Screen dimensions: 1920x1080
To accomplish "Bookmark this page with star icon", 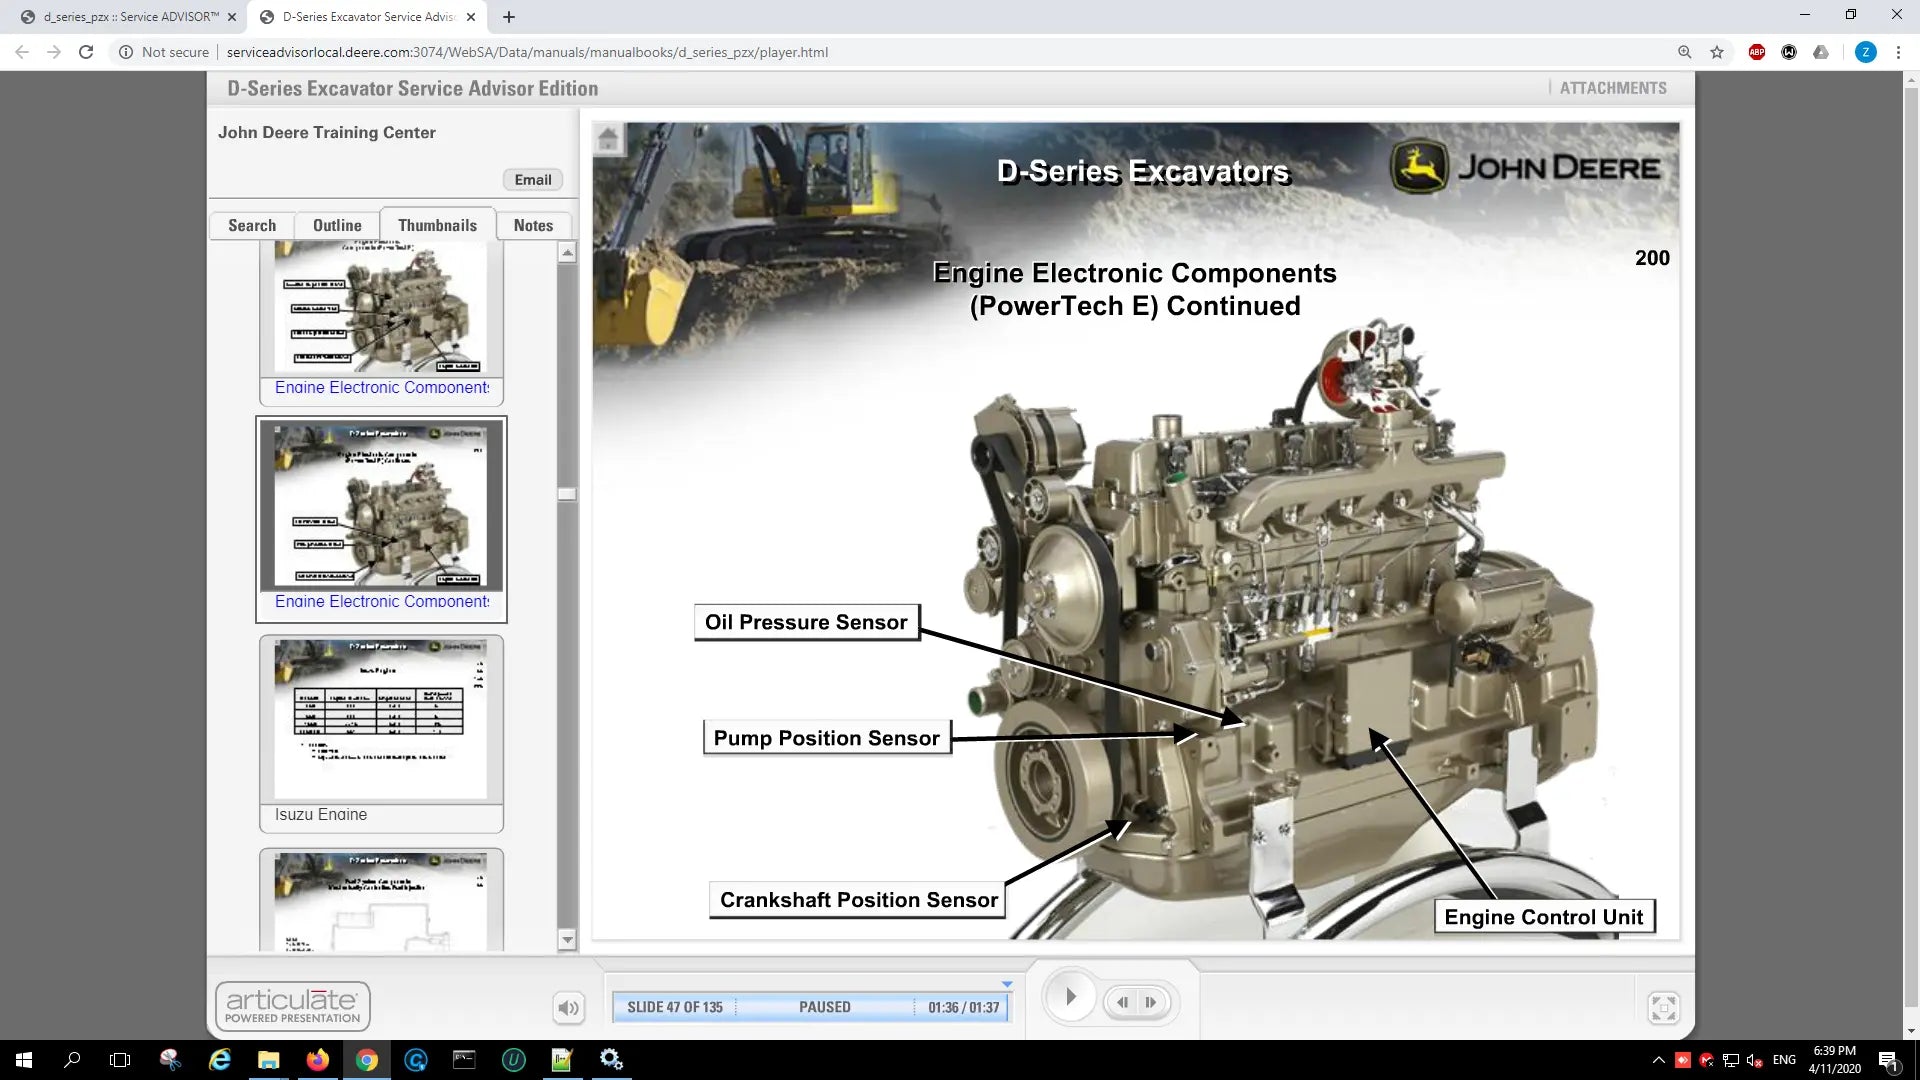I will point(1717,52).
